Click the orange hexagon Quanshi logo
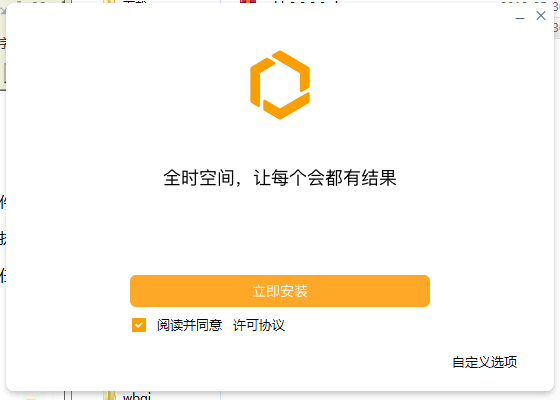Image resolution: width=560 pixels, height=400 pixels. tap(280, 85)
